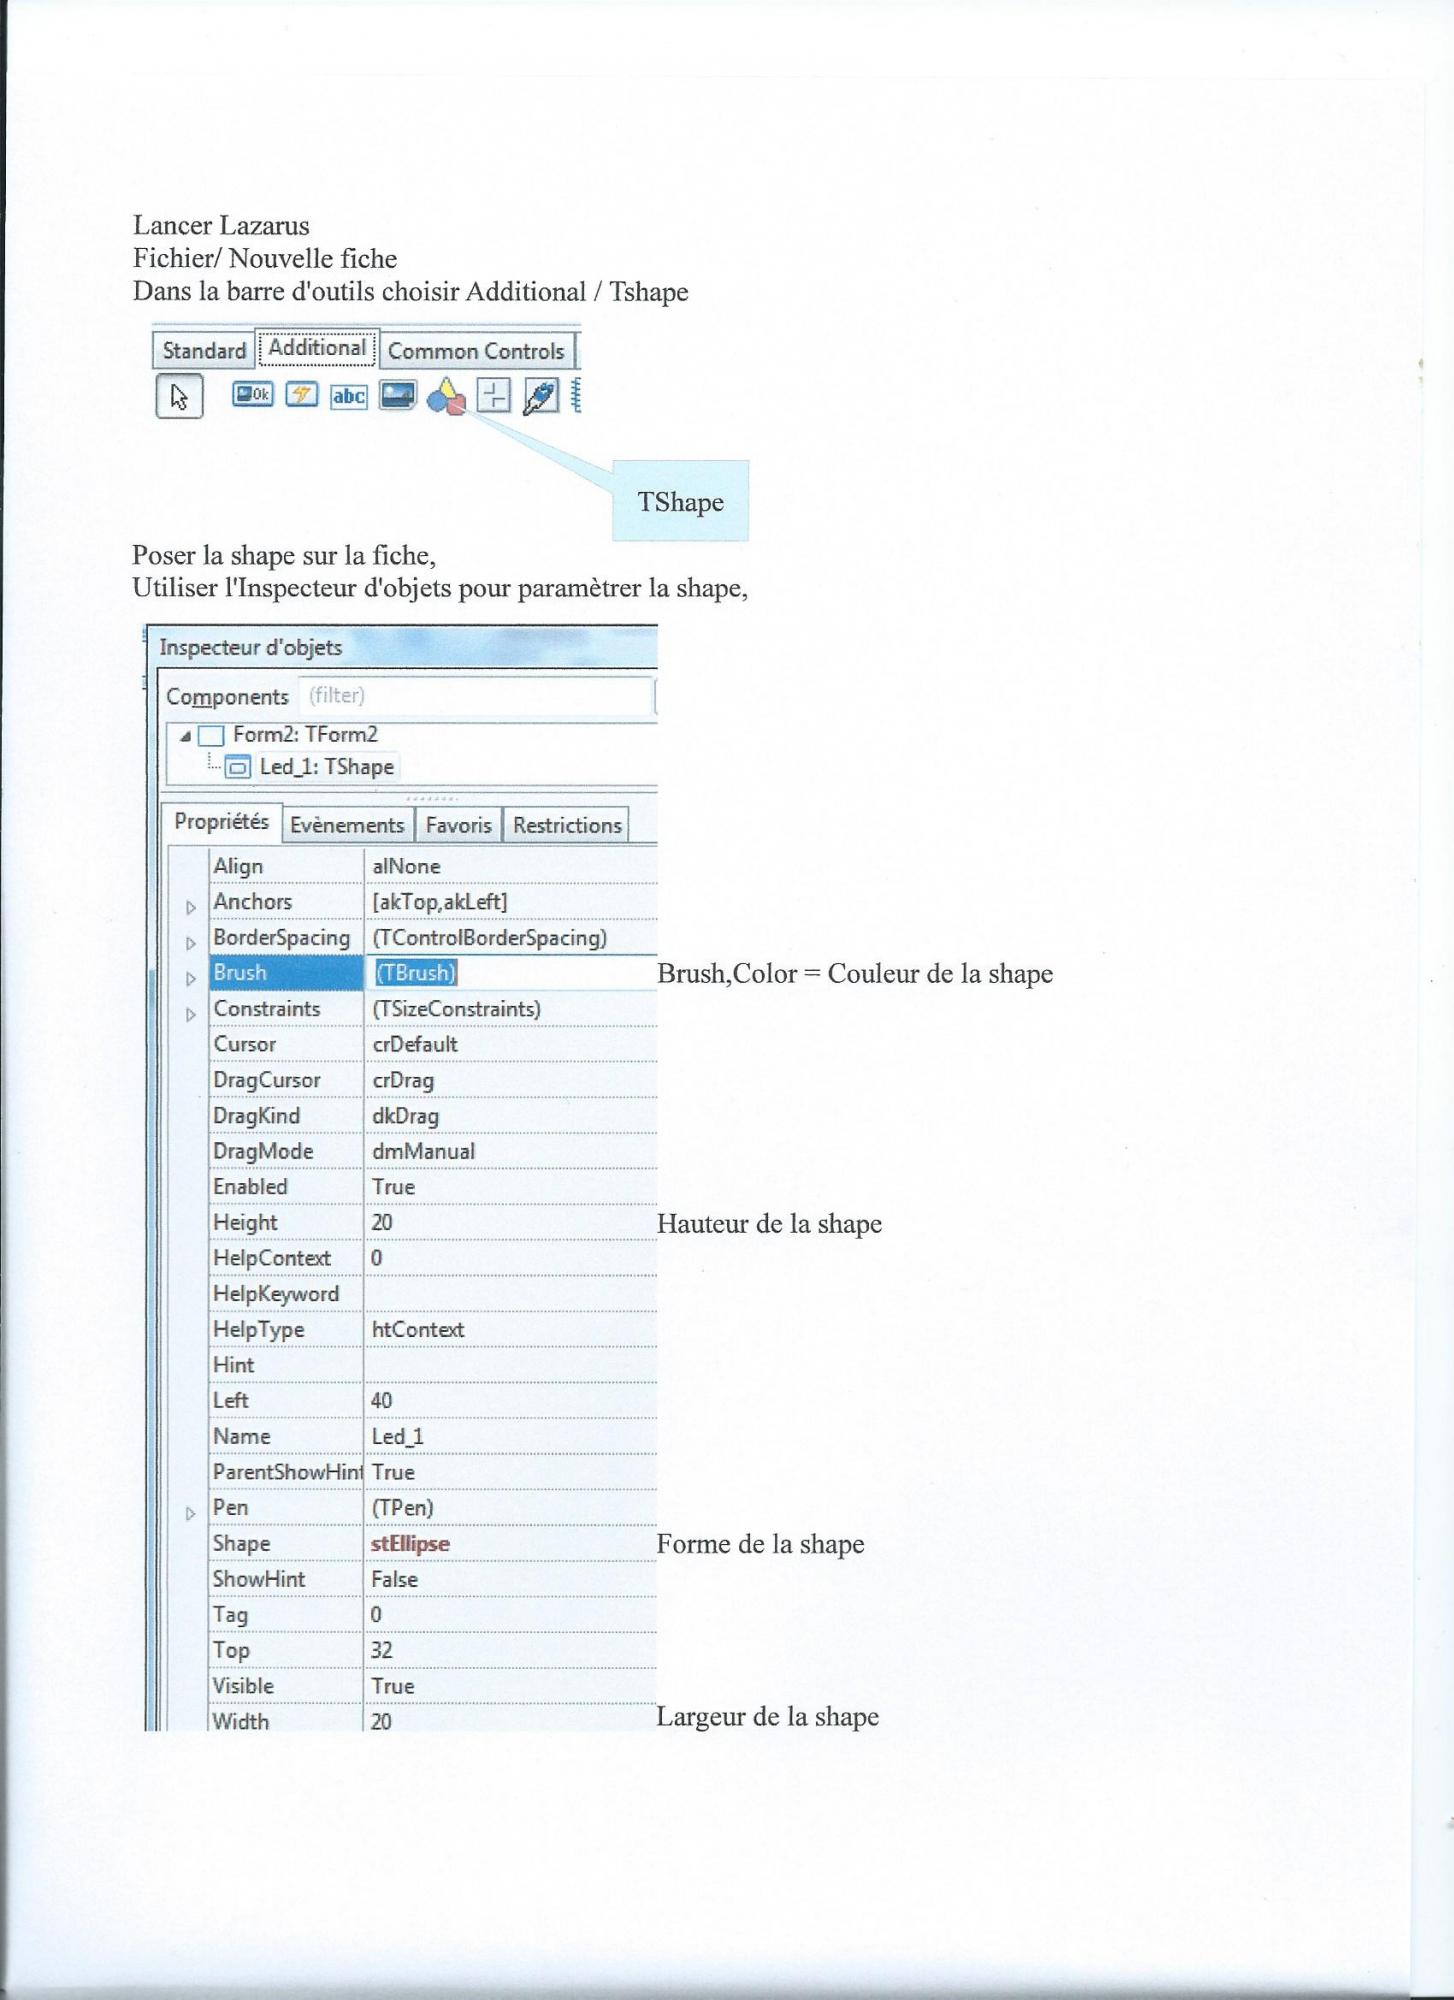Select the Width property name

pyautogui.click(x=240, y=1722)
